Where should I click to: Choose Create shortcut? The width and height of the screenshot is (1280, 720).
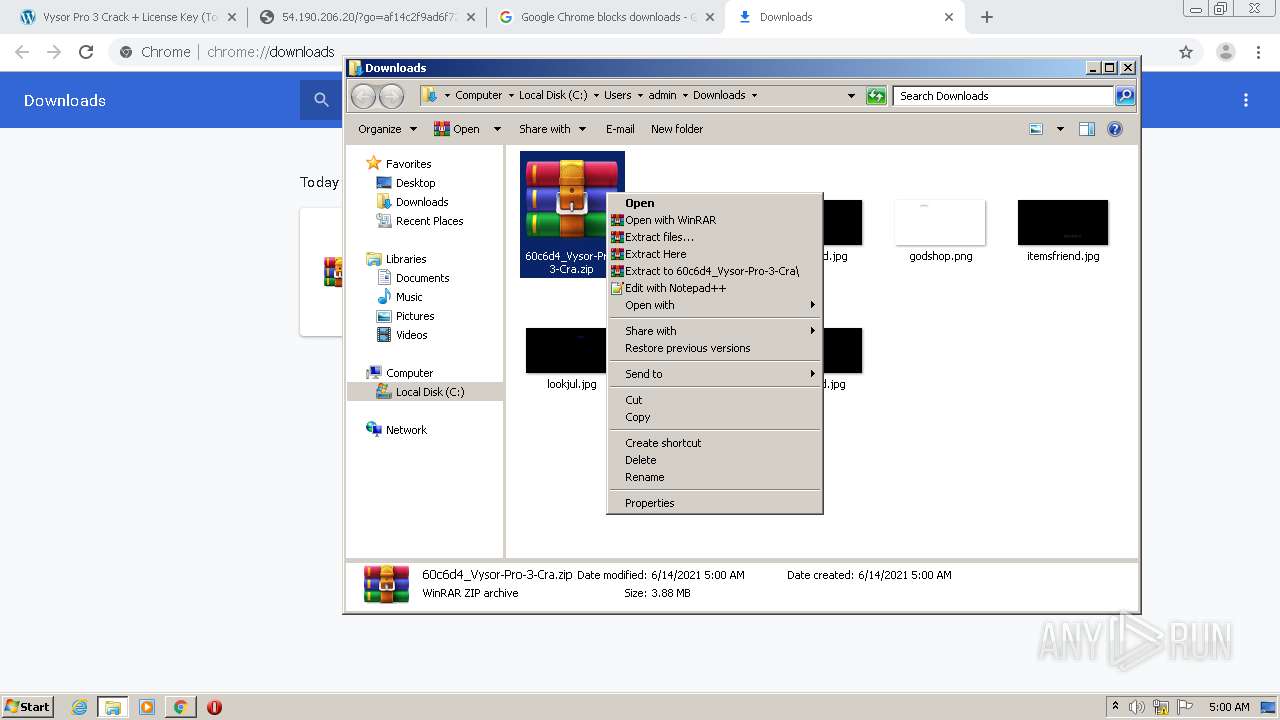(714, 443)
